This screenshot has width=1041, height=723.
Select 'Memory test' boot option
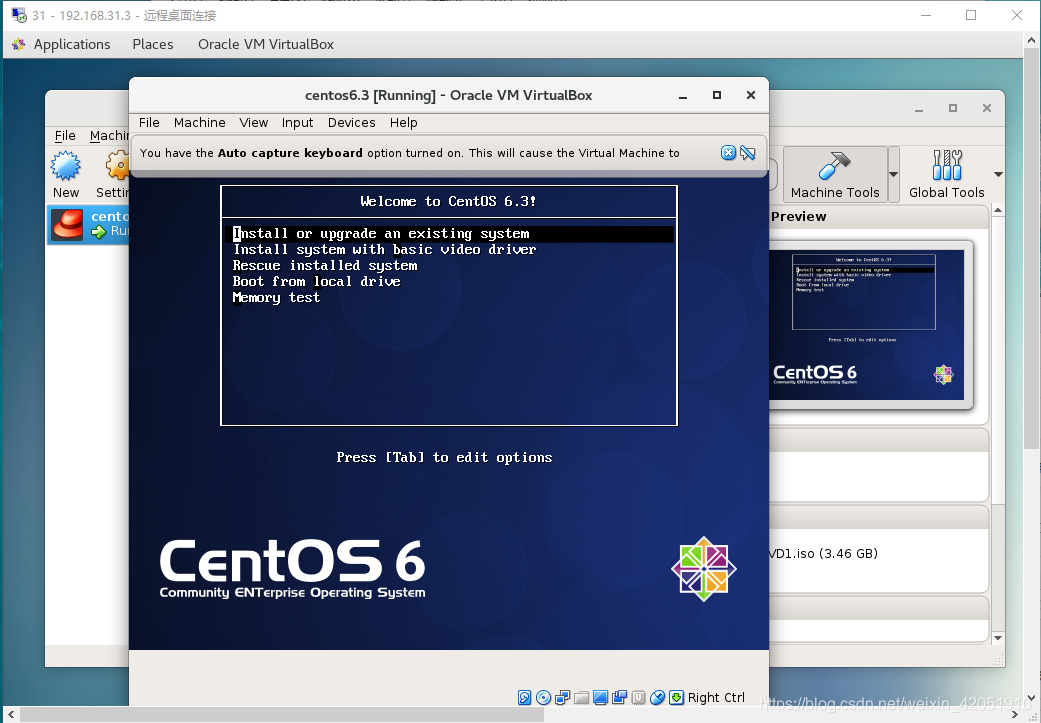(x=276, y=297)
